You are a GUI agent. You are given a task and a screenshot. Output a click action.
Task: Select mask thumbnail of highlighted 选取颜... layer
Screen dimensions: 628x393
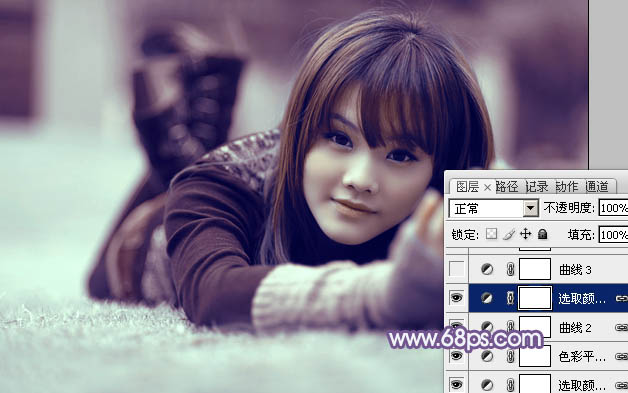[x=535, y=298]
